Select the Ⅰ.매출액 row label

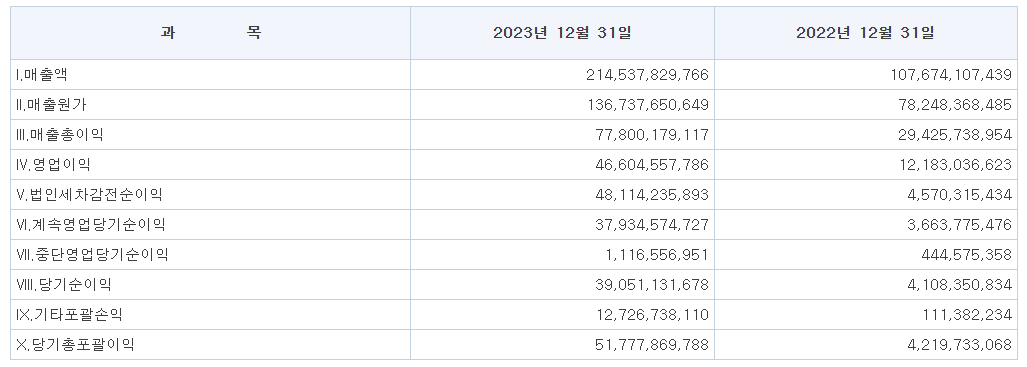(x=41, y=75)
